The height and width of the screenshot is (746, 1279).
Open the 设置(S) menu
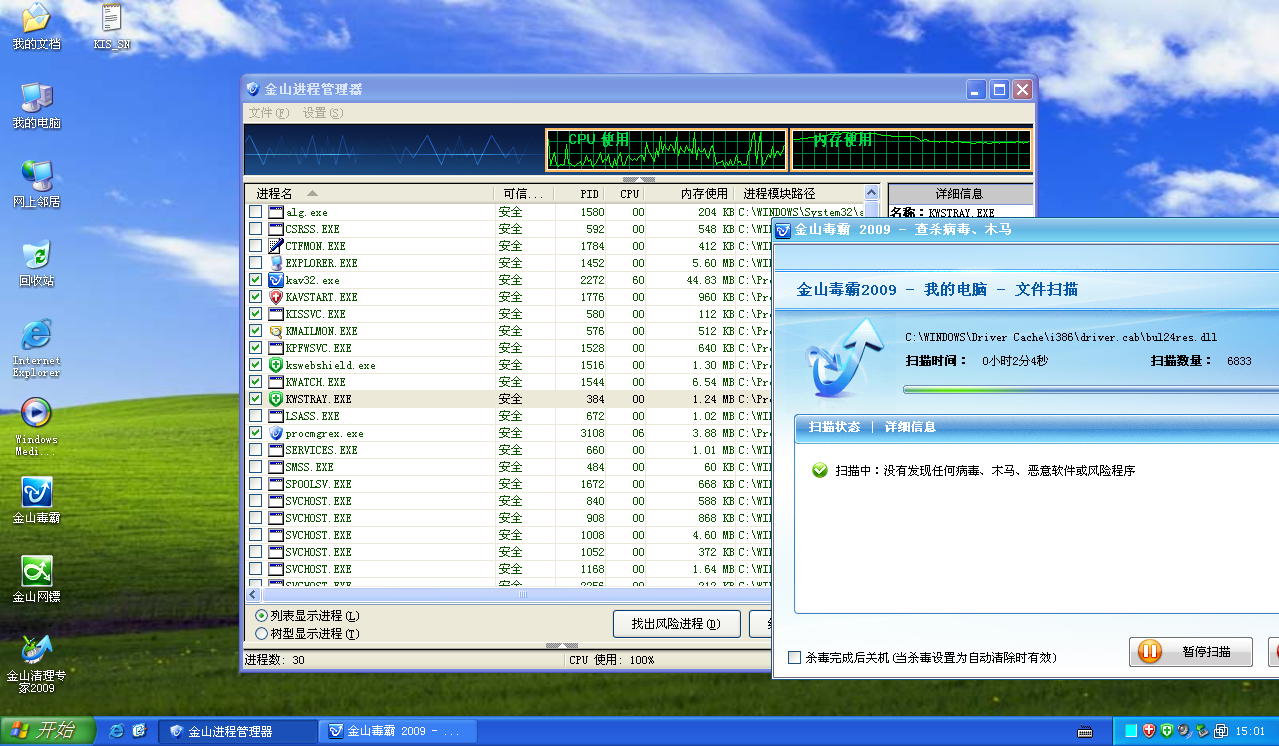click(x=323, y=113)
